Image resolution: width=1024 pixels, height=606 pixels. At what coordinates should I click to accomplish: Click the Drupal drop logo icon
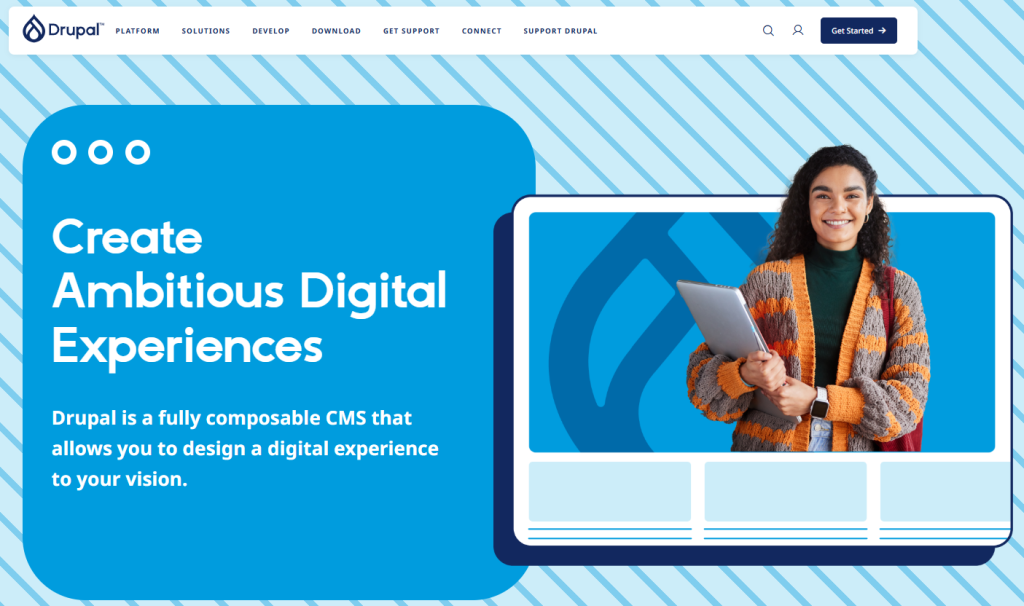pyautogui.click(x=34, y=29)
